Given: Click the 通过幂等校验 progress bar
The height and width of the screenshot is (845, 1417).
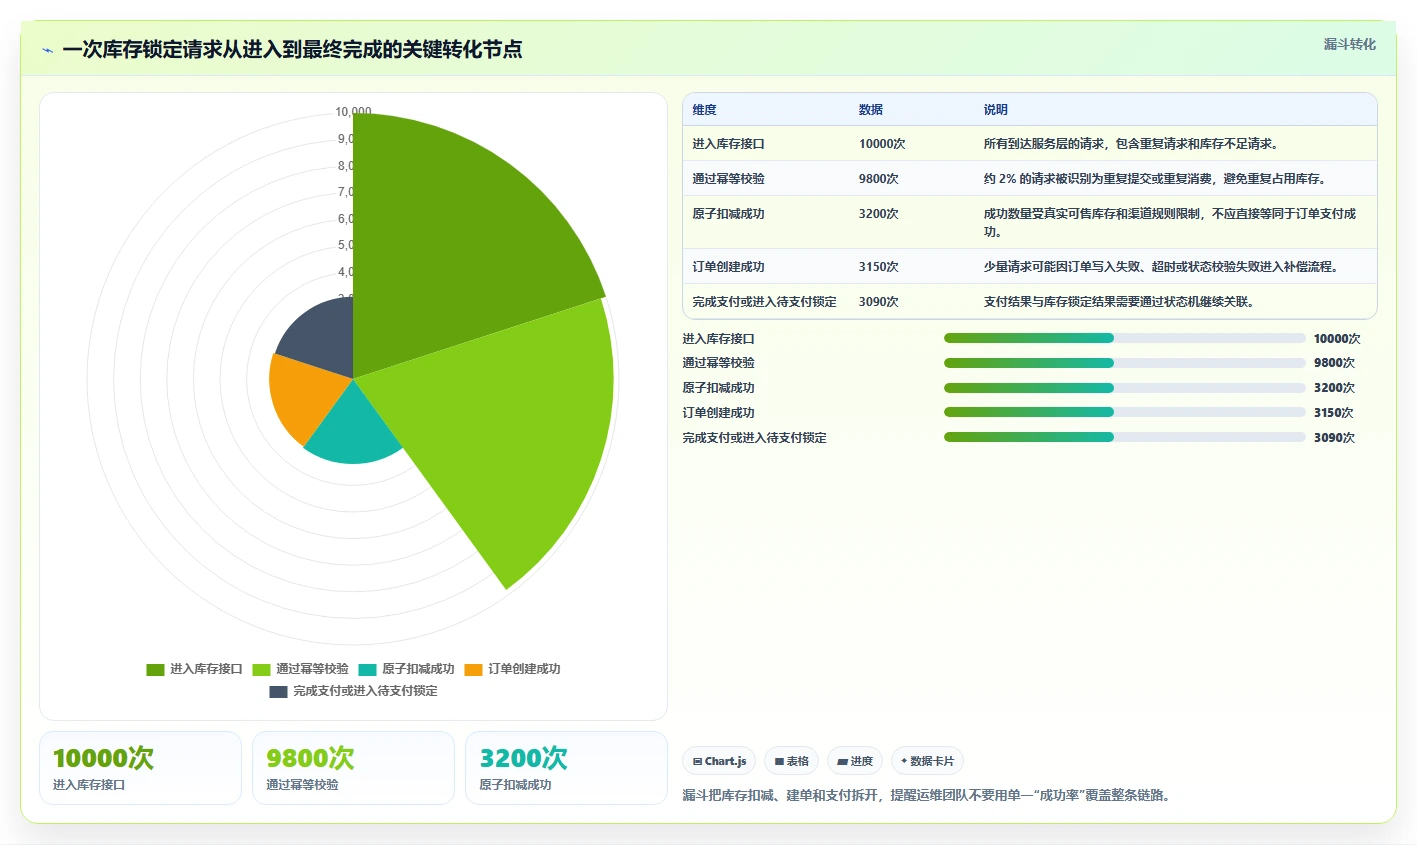Looking at the screenshot, I should point(1125,363).
